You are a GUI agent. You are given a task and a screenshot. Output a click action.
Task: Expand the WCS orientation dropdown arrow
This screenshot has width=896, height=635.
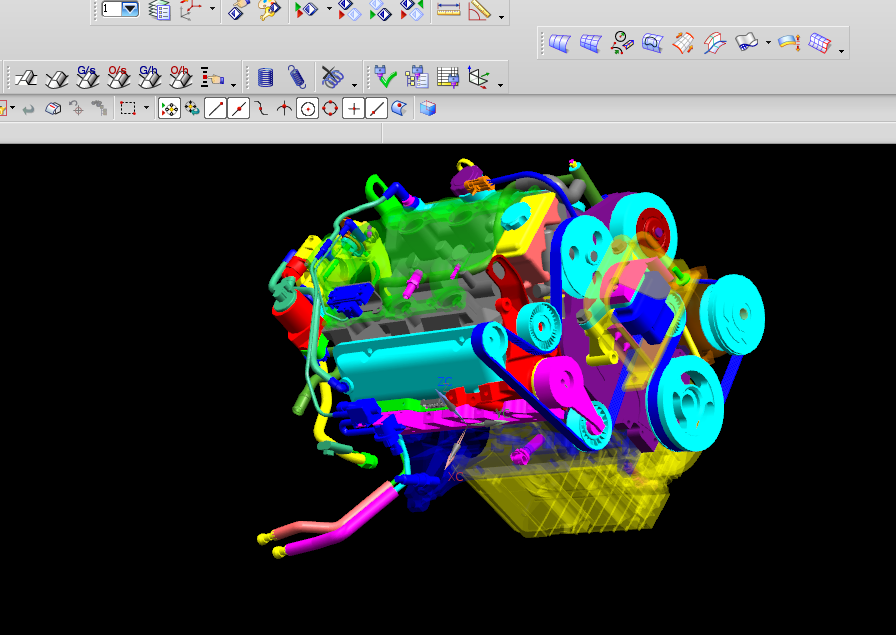click(212, 9)
